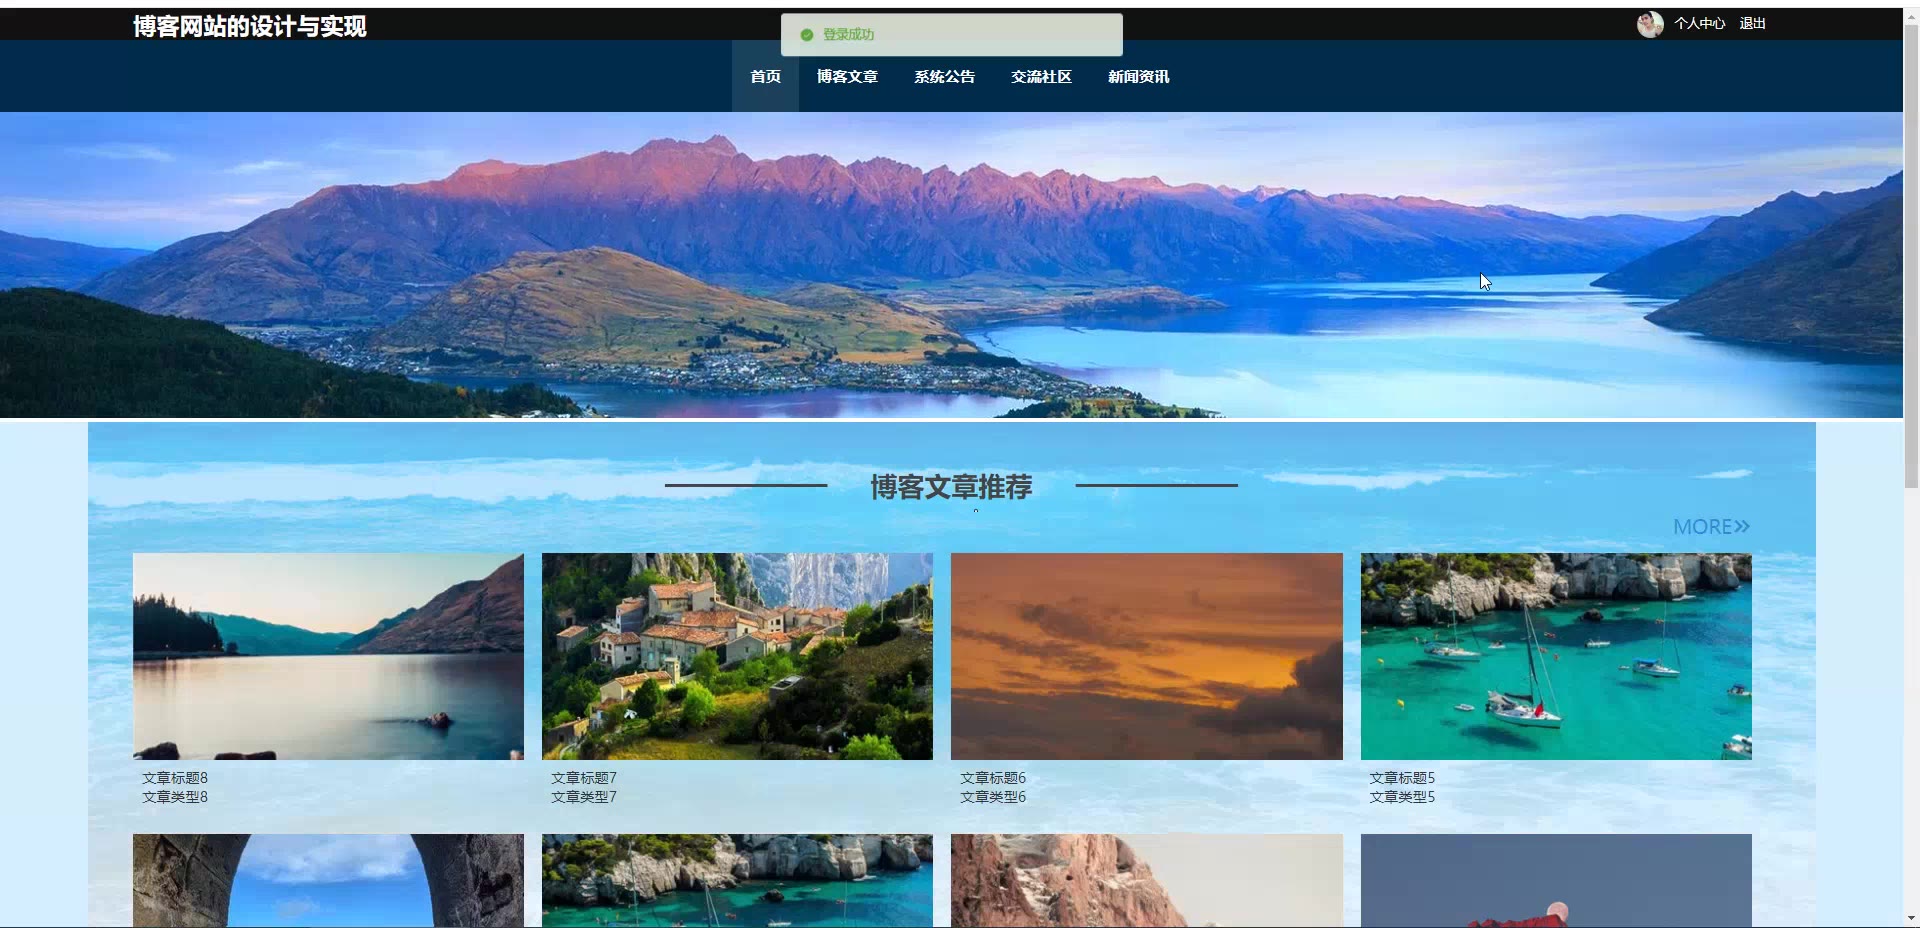Click the 退出 logout link
Screen dimensions: 1920x928
point(1752,24)
